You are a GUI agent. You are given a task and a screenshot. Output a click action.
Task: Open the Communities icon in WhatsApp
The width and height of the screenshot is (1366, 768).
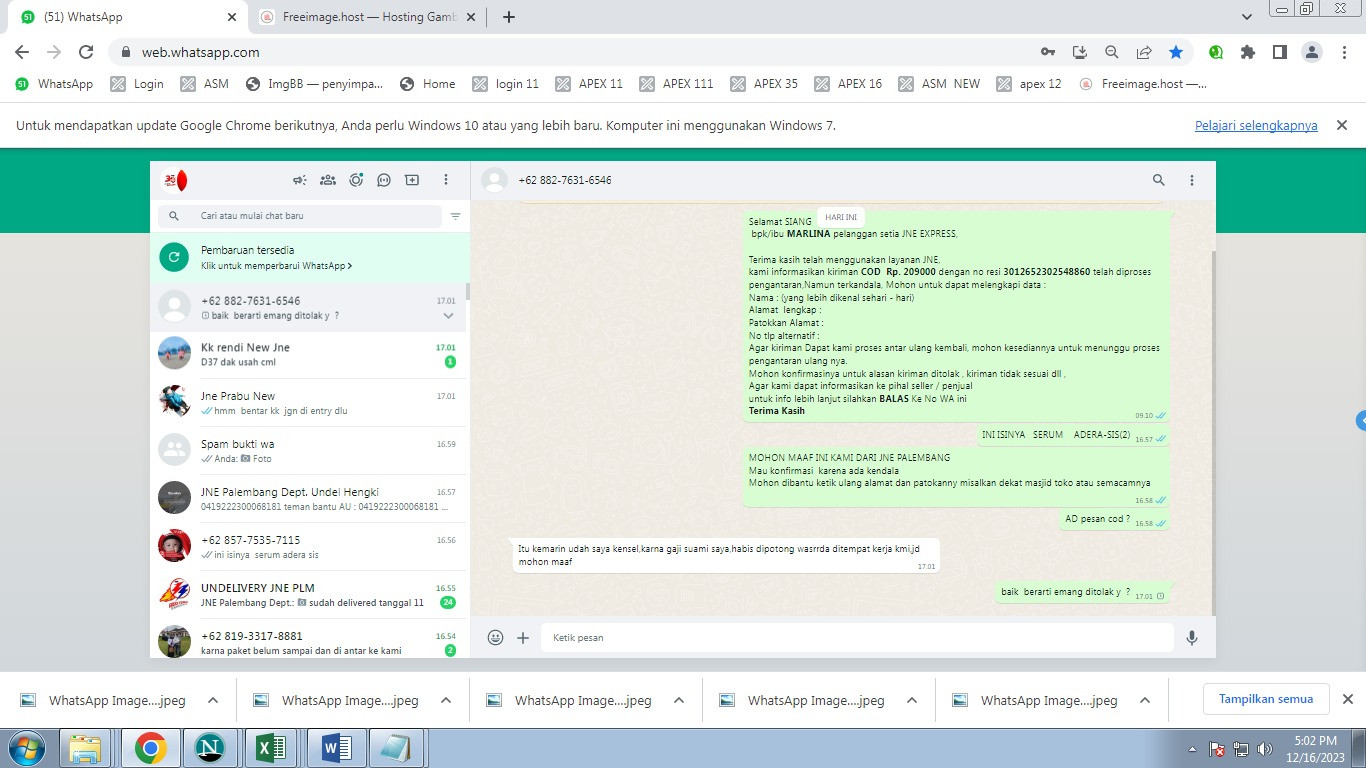327,180
